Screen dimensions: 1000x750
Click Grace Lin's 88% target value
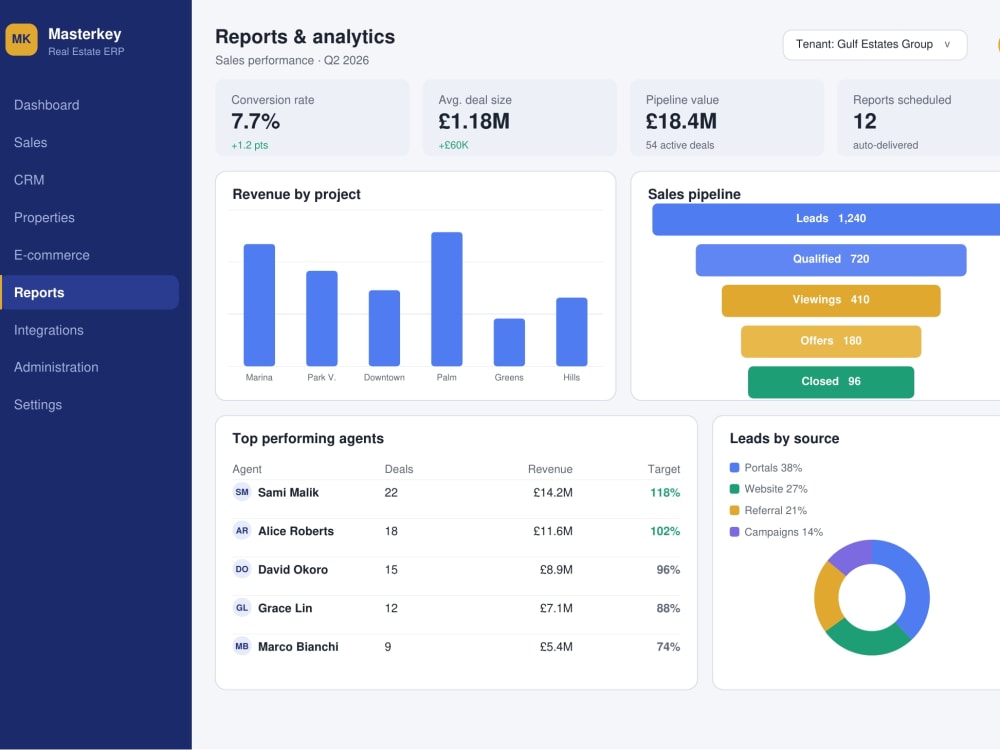click(x=668, y=608)
